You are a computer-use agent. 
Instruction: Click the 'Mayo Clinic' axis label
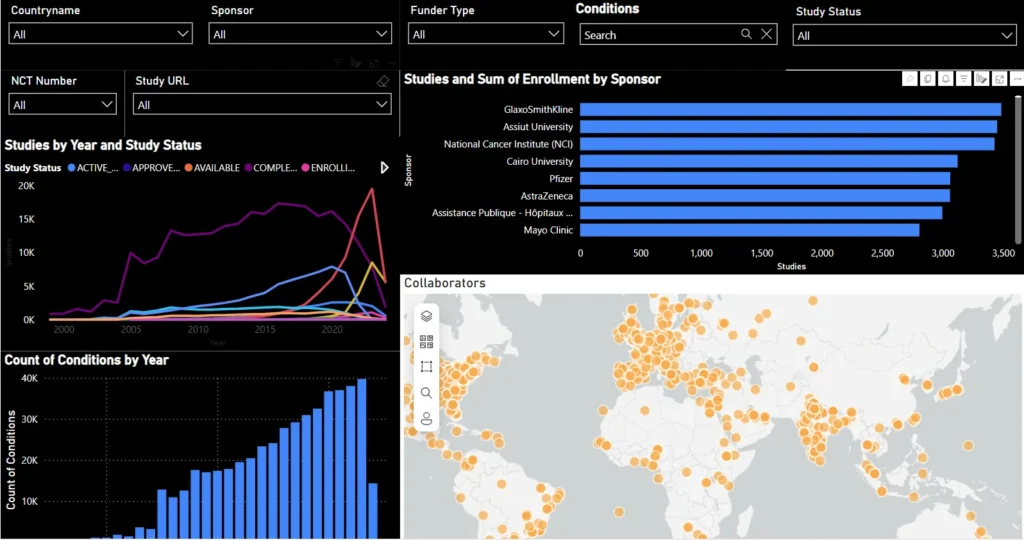(548, 230)
